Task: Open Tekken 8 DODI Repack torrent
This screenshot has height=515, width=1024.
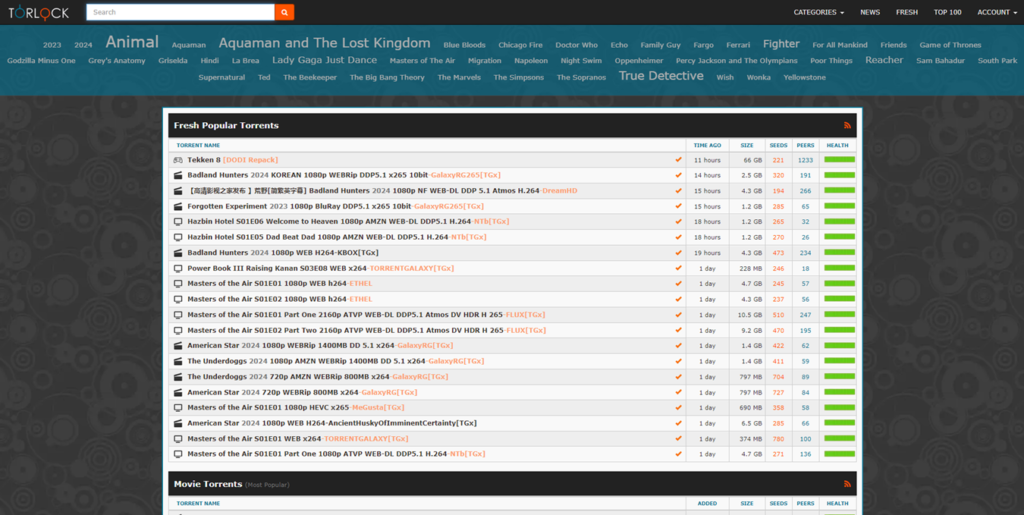Action: [232, 160]
